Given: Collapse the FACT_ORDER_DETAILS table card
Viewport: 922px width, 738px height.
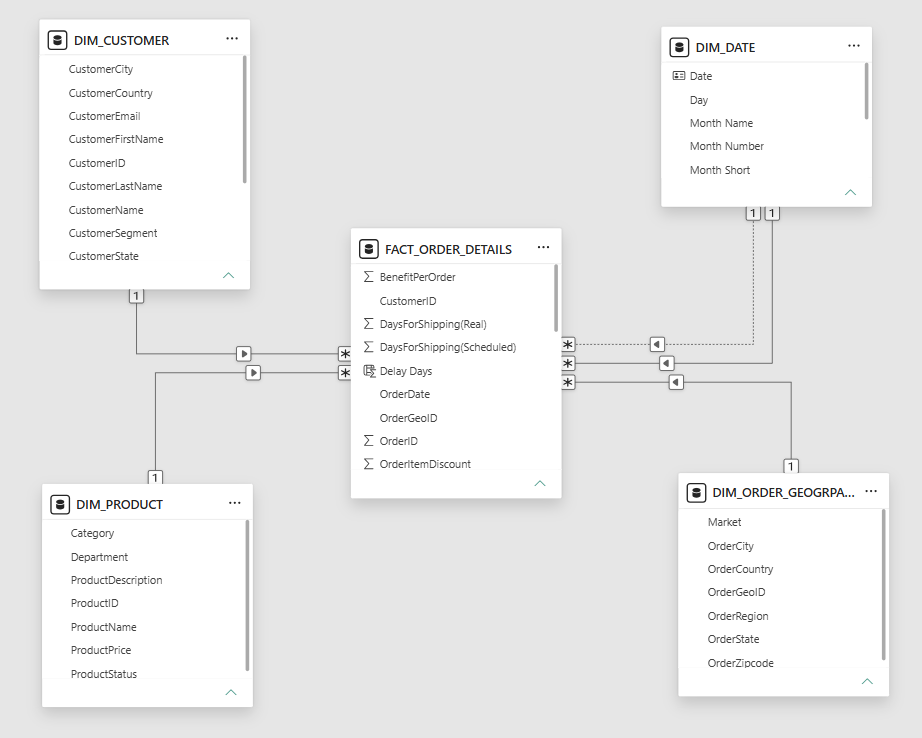Looking at the screenshot, I should 540,483.
